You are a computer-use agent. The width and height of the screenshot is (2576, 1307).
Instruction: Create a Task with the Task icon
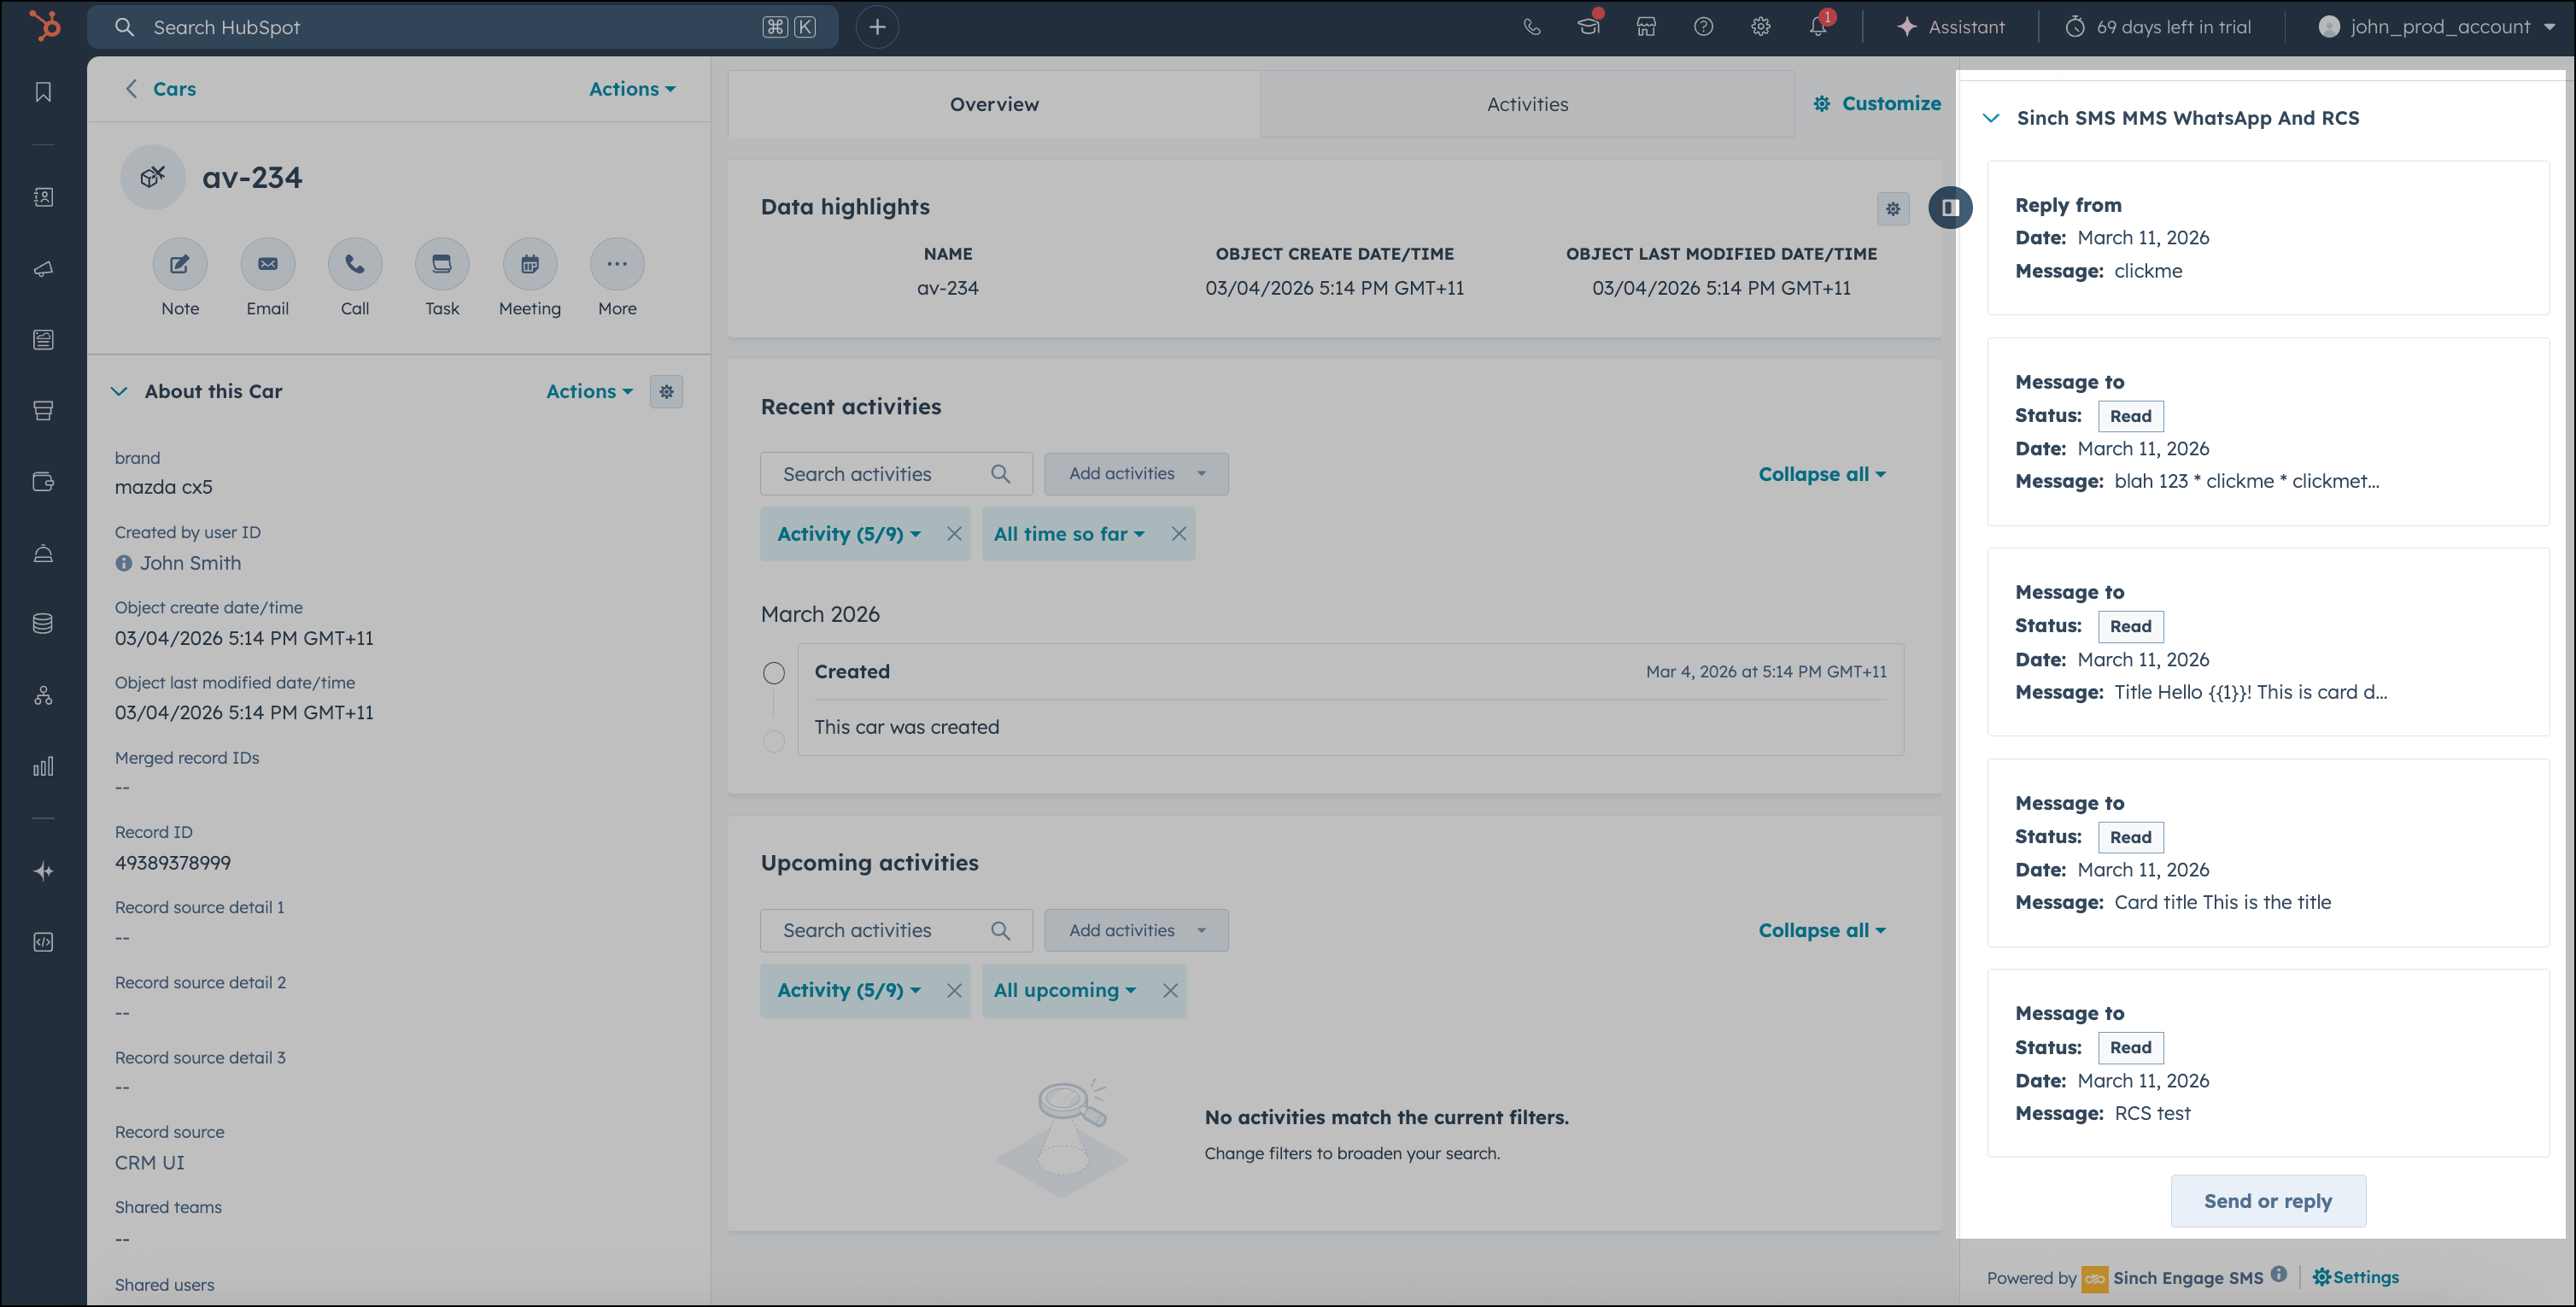[x=442, y=264]
